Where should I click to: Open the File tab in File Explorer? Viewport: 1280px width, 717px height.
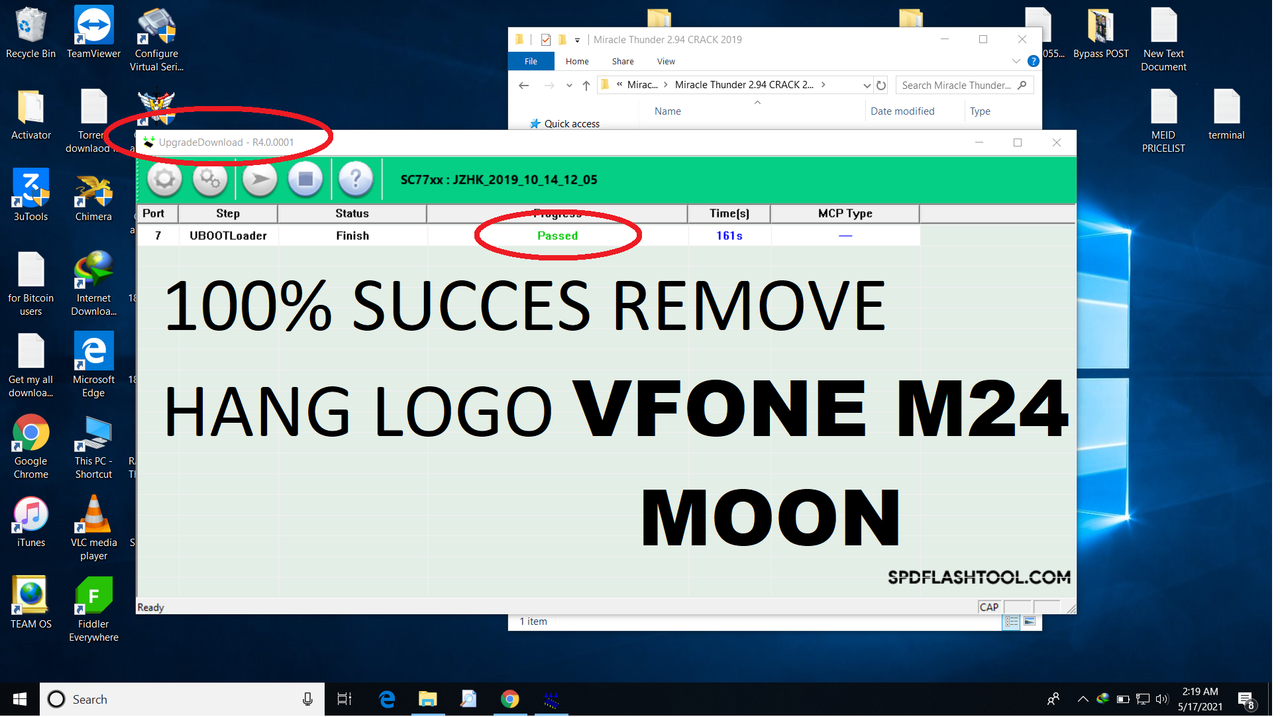(531, 61)
